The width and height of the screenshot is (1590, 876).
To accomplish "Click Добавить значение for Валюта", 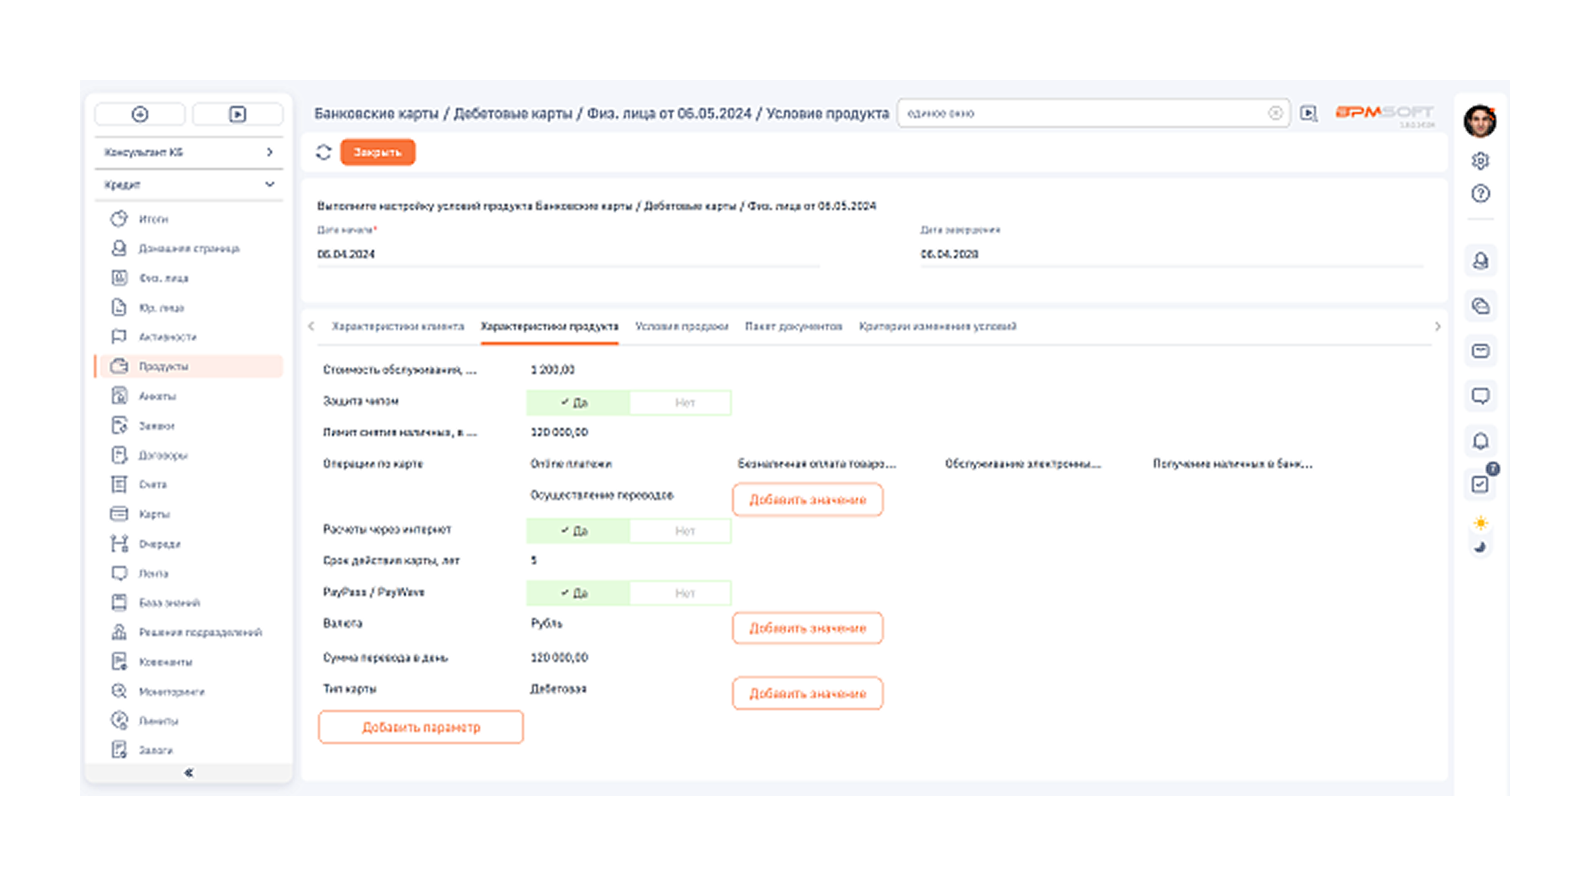I will [x=807, y=628].
